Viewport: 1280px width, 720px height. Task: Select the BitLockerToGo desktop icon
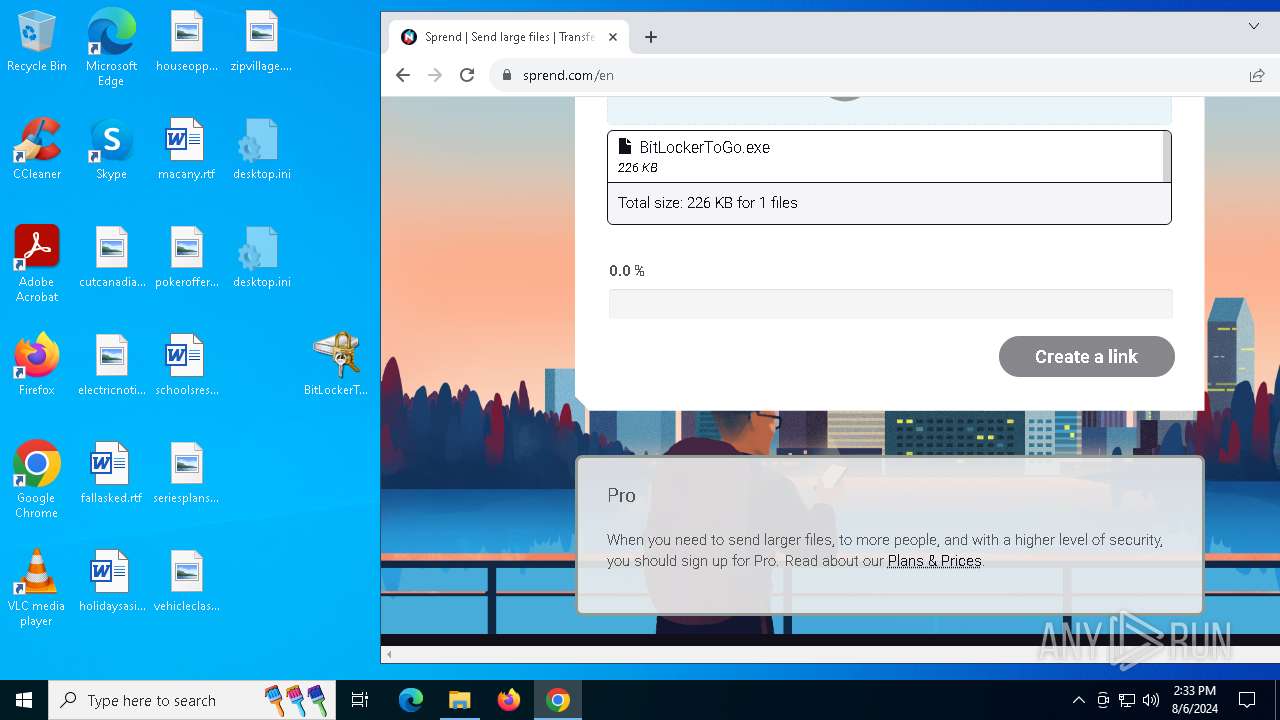point(336,363)
